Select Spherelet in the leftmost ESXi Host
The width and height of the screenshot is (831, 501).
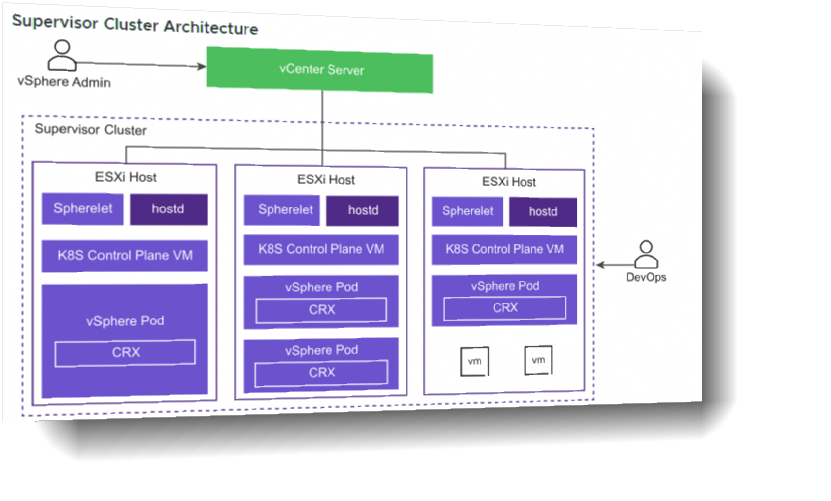82,209
